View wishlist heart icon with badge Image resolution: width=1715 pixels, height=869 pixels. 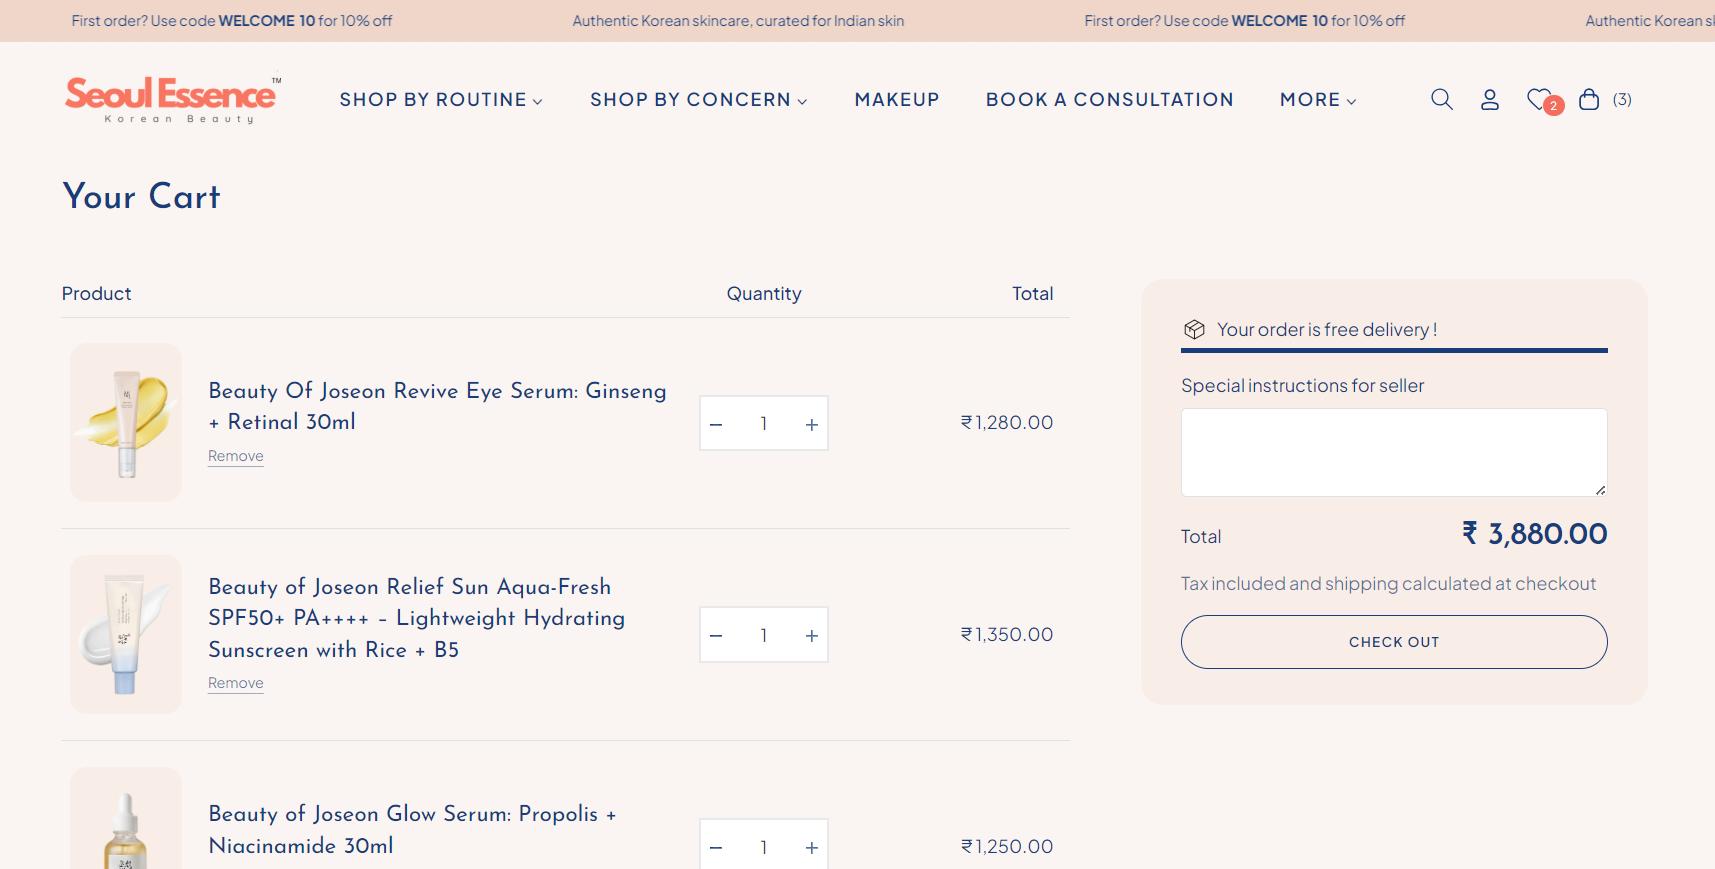tap(1544, 100)
